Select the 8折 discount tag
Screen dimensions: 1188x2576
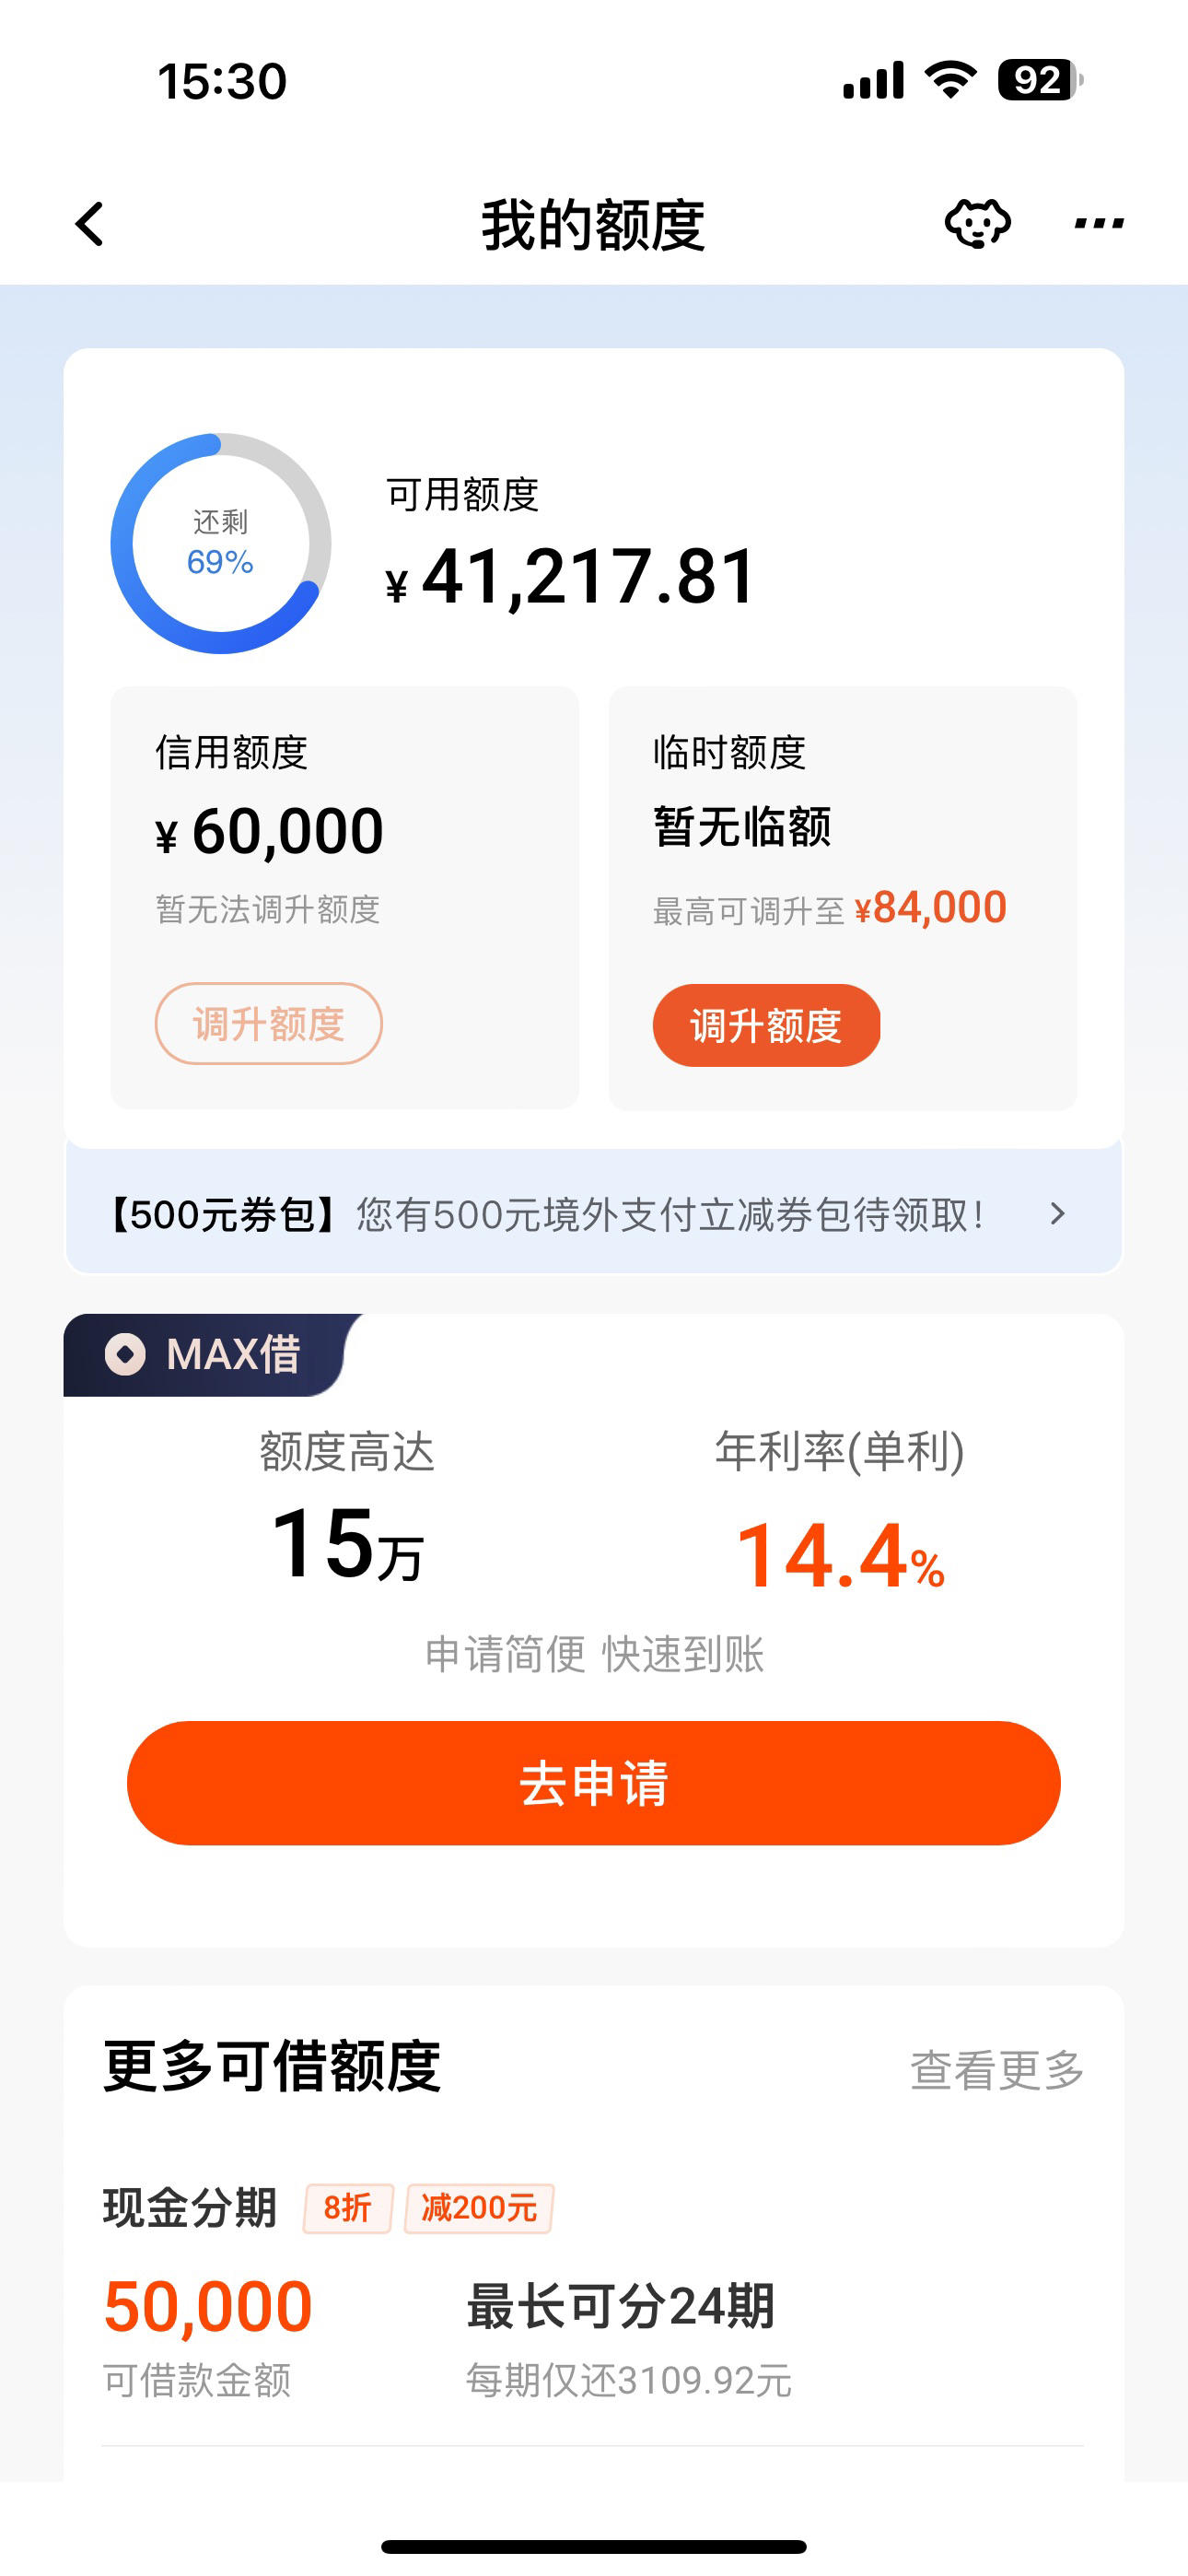tap(348, 2207)
